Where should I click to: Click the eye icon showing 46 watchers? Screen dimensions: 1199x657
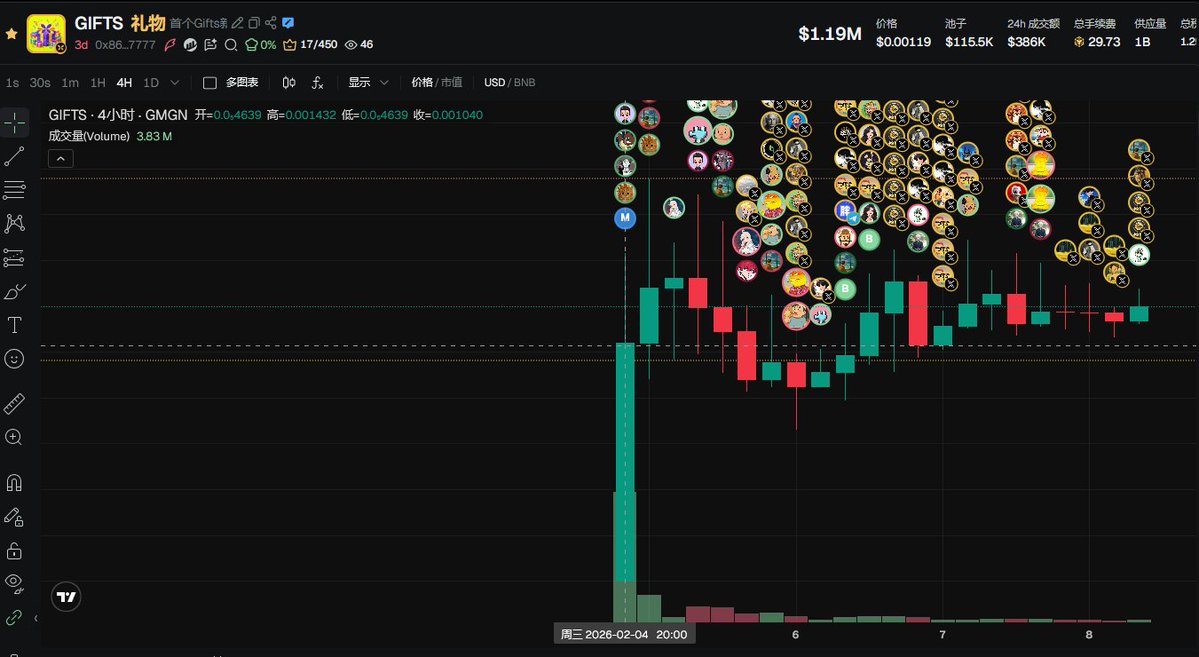[359, 44]
